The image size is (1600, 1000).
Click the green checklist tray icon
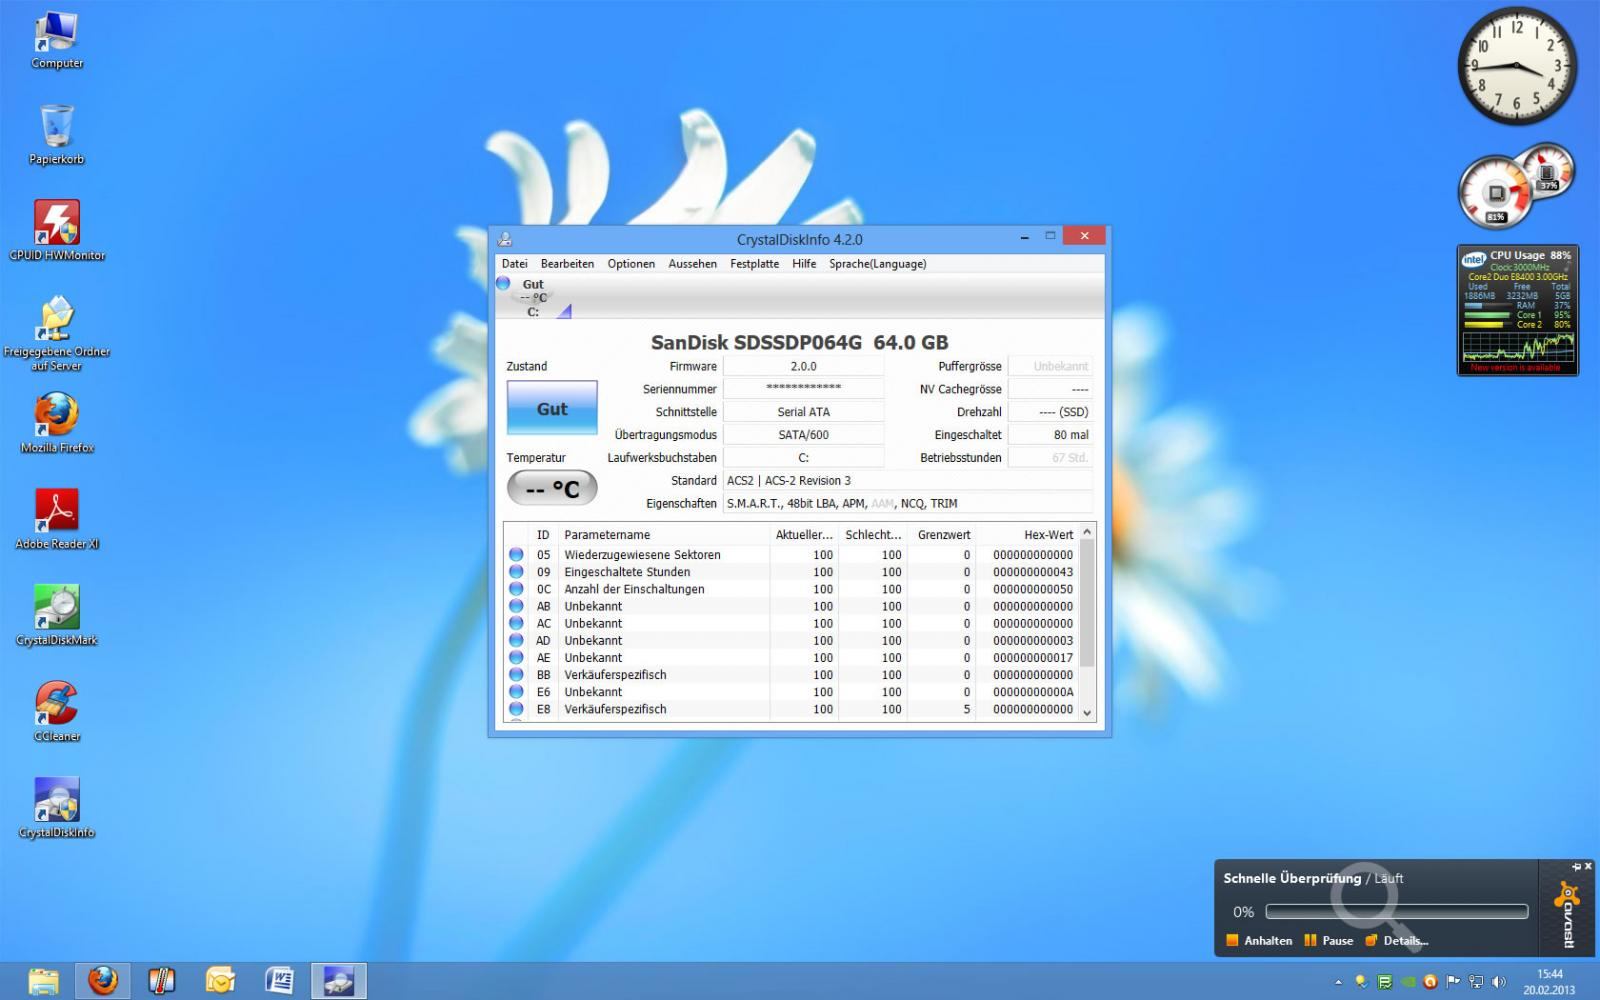click(1385, 982)
